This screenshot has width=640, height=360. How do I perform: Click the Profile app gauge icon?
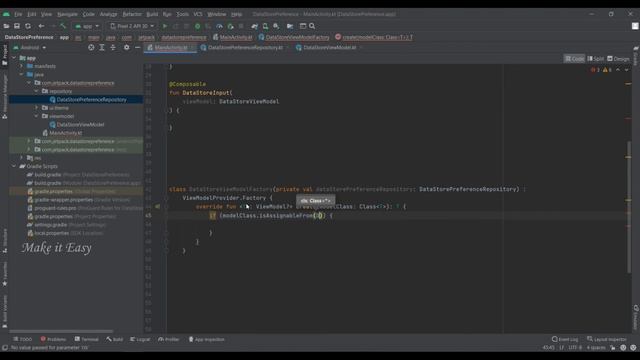point(219,26)
